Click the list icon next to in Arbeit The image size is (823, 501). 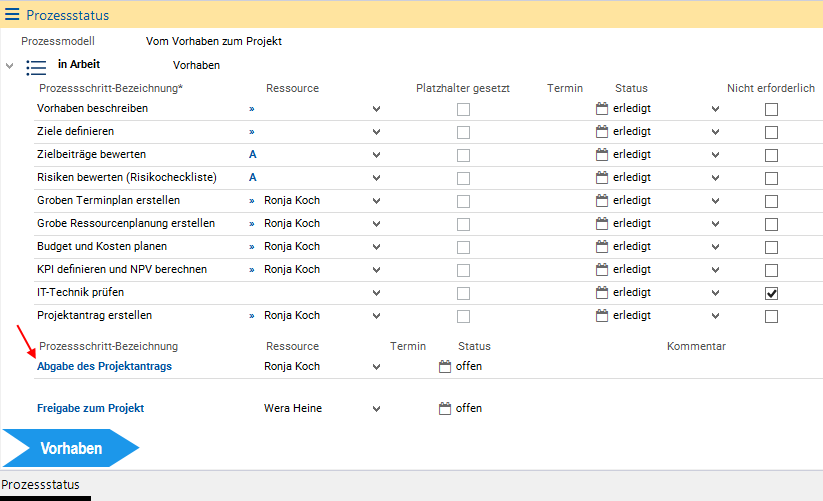click(36, 67)
